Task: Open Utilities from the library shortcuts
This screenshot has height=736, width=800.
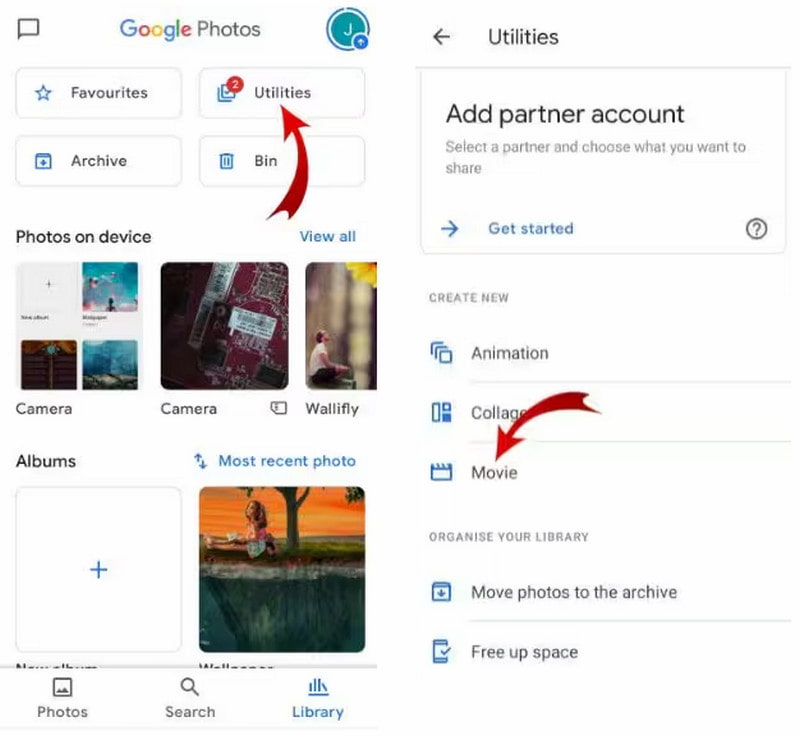Action: 282,93
